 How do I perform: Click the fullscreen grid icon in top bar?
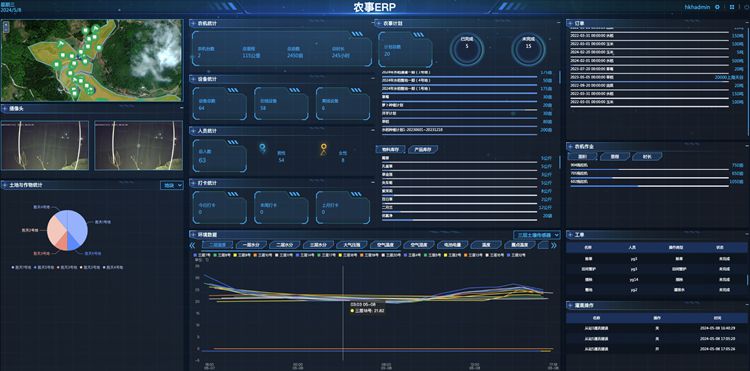pyautogui.click(x=732, y=7)
